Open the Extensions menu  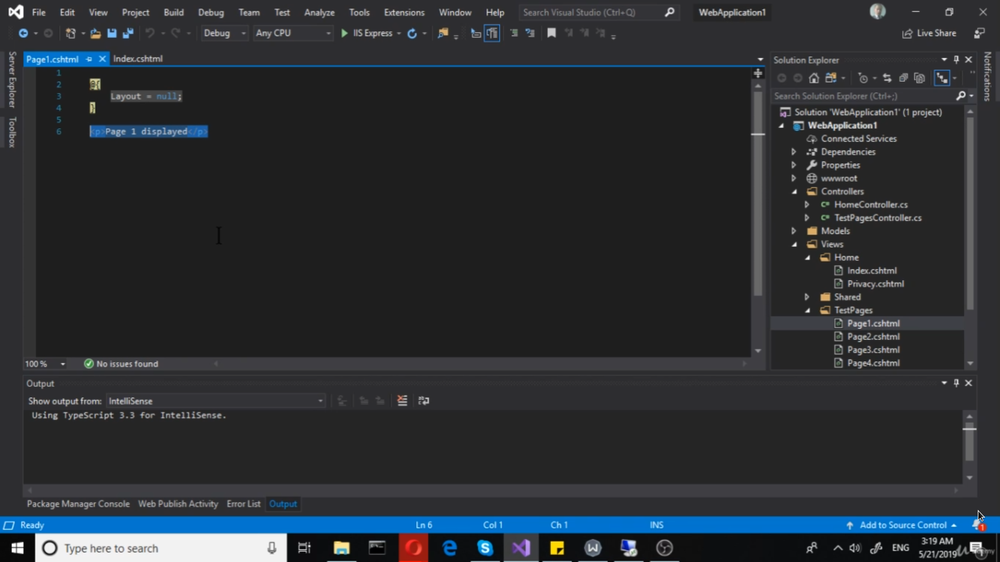(404, 12)
